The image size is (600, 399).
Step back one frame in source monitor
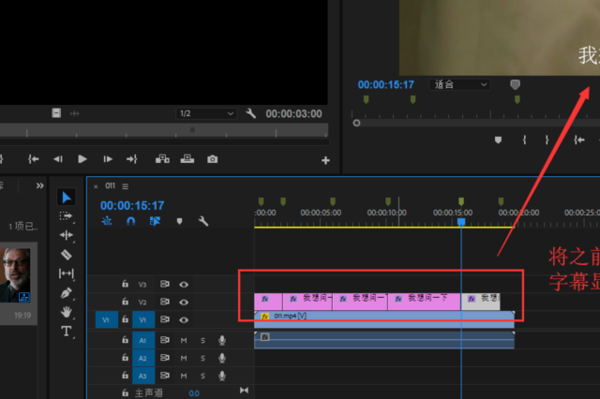(x=58, y=159)
